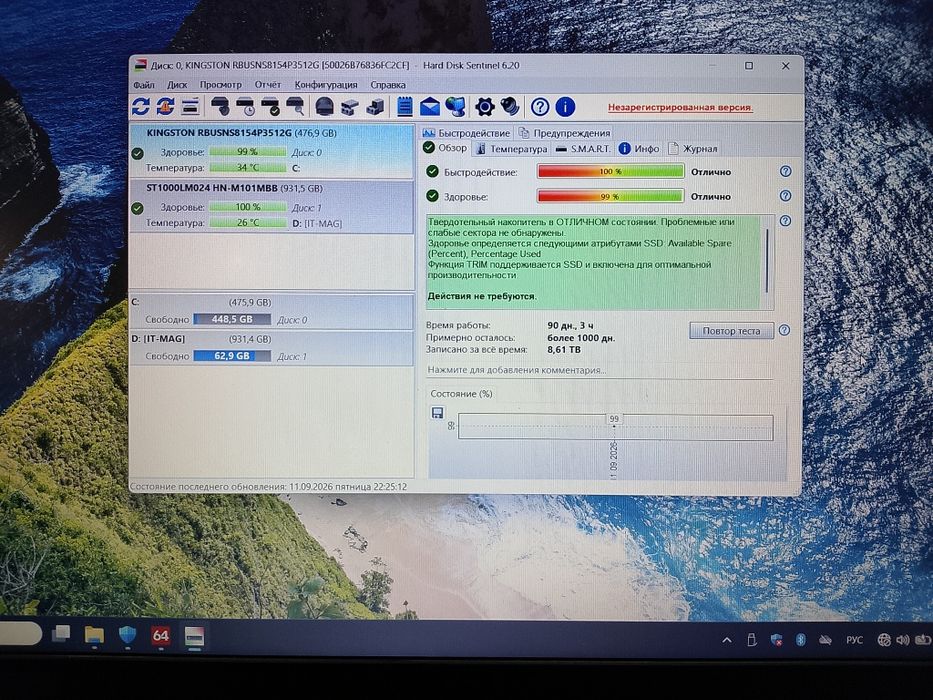Click the Kingston 34 °C temperature bar
The height and width of the screenshot is (700, 933).
(248, 167)
